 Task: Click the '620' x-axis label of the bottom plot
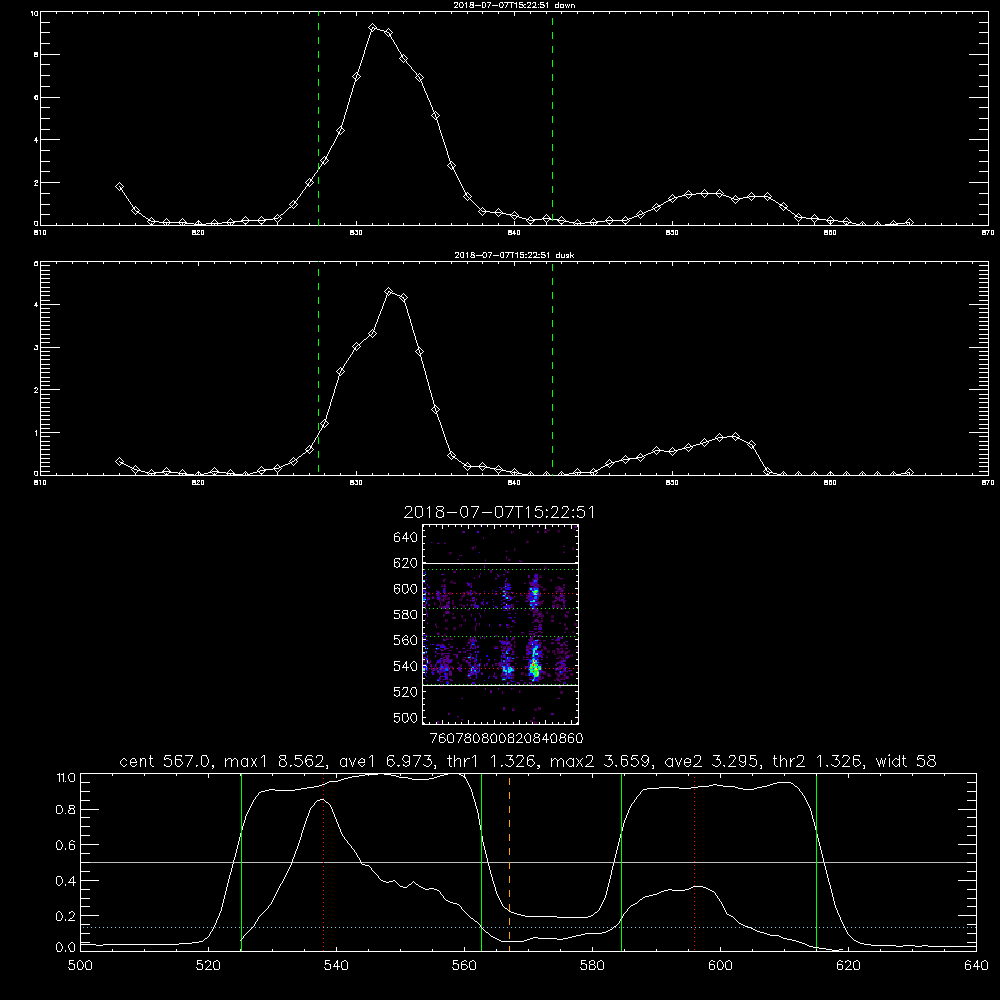(848, 966)
